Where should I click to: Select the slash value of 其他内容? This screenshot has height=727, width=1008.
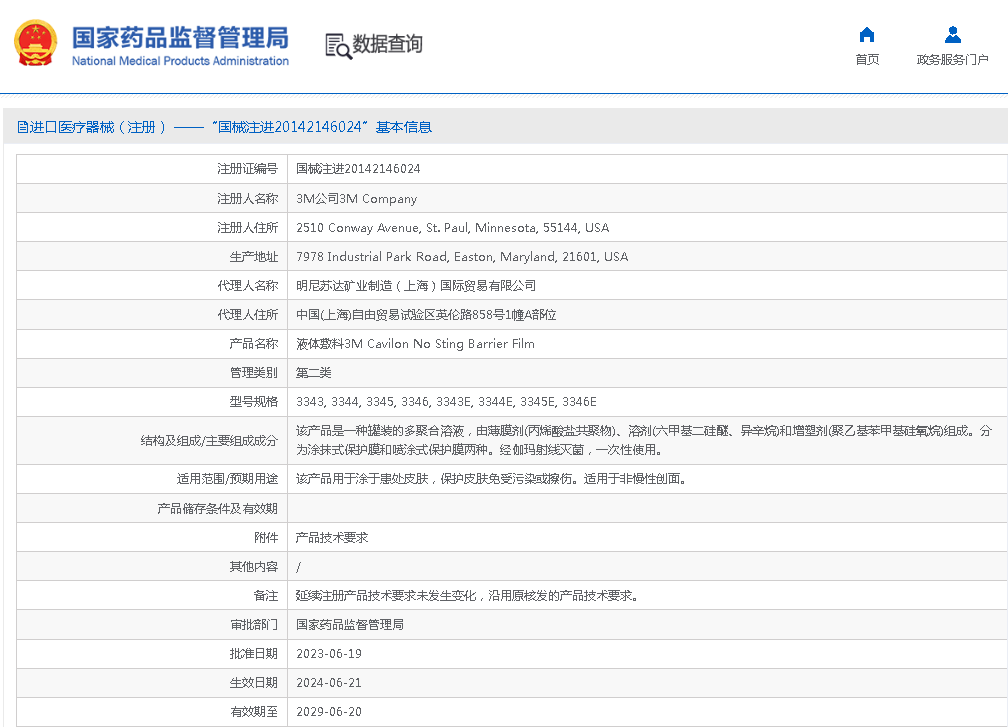(x=298, y=567)
